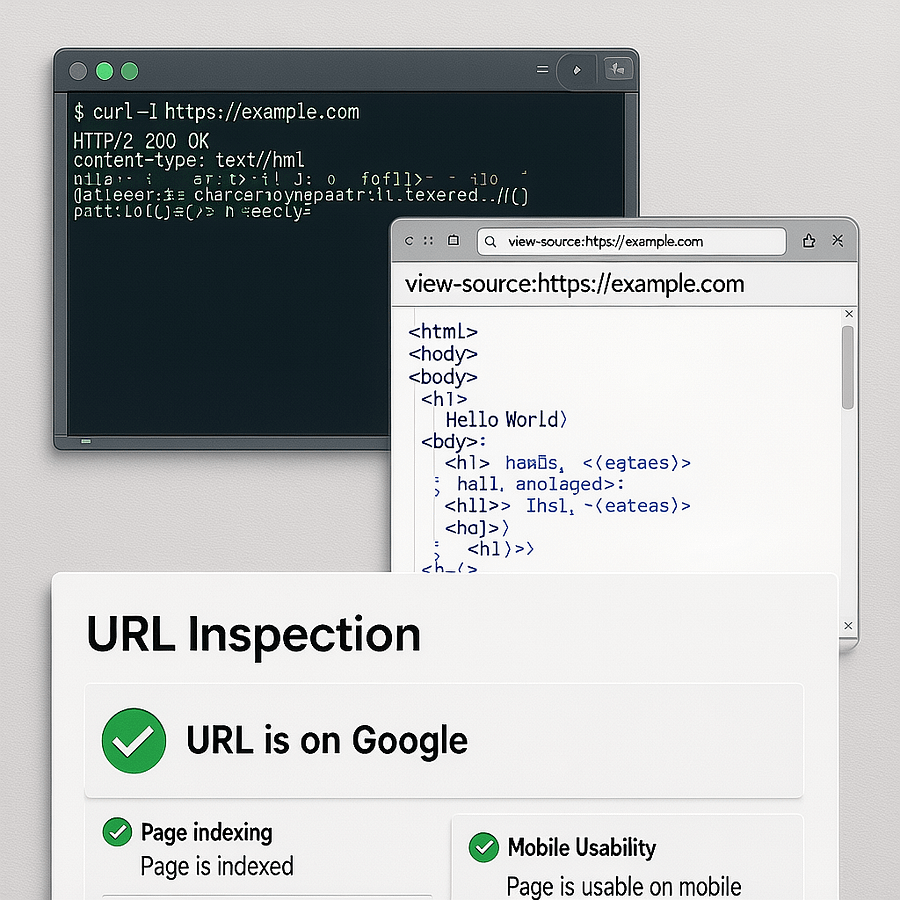
Task: Open the Mobile Usability section
Action: [x=581, y=848]
